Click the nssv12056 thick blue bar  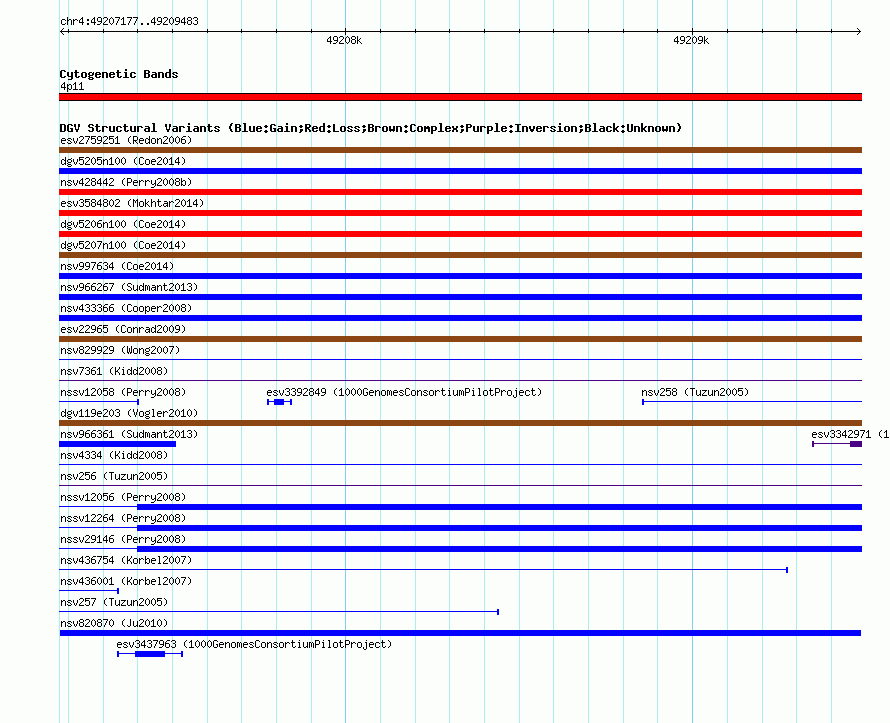pyautogui.click(x=499, y=507)
